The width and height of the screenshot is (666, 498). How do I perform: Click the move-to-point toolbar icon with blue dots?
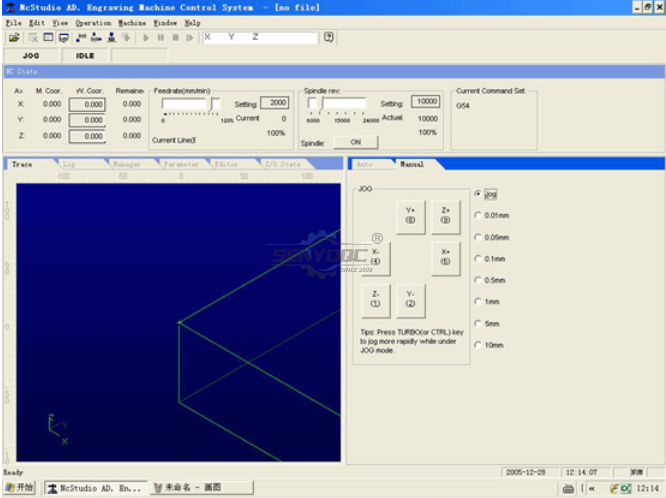tap(81, 38)
